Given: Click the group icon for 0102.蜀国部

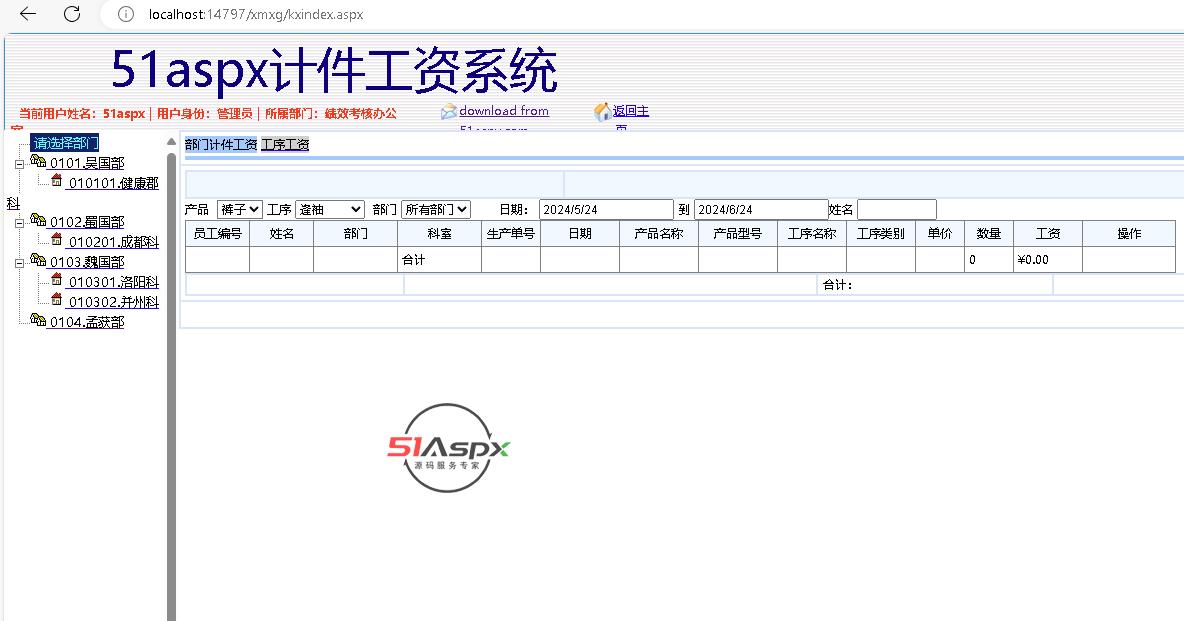Looking at the screenshot, I should (x=38, y=221).
